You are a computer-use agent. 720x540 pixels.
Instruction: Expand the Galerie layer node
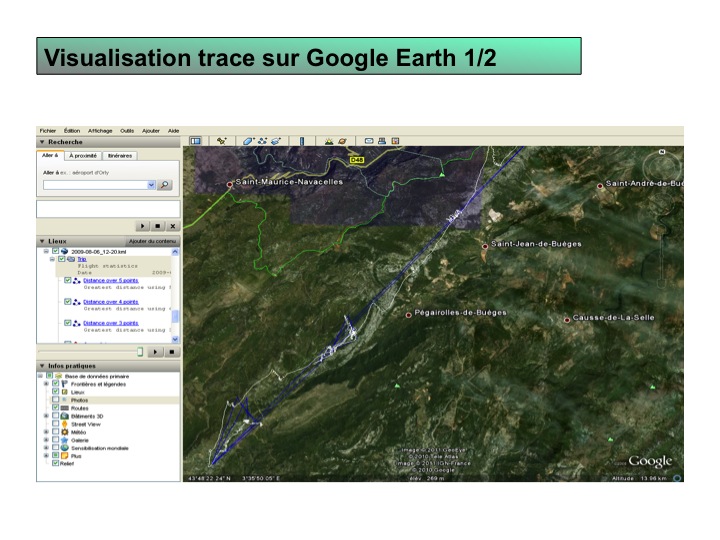(46, 440)
